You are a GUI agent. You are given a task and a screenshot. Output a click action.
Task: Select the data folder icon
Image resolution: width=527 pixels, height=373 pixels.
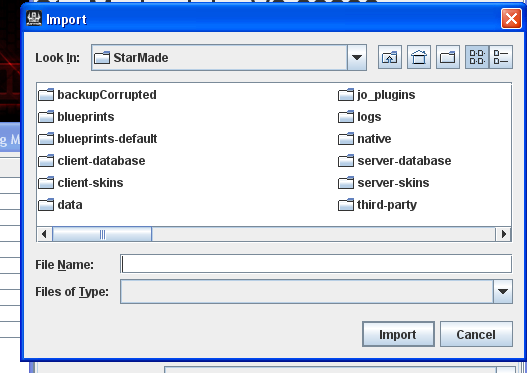point(46,205)
